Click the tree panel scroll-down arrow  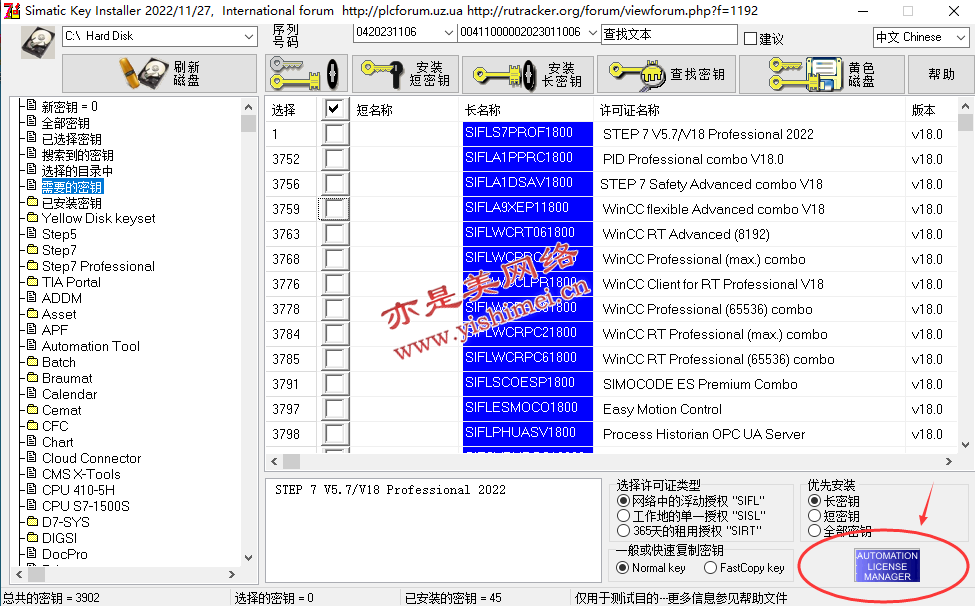[249, 558]
